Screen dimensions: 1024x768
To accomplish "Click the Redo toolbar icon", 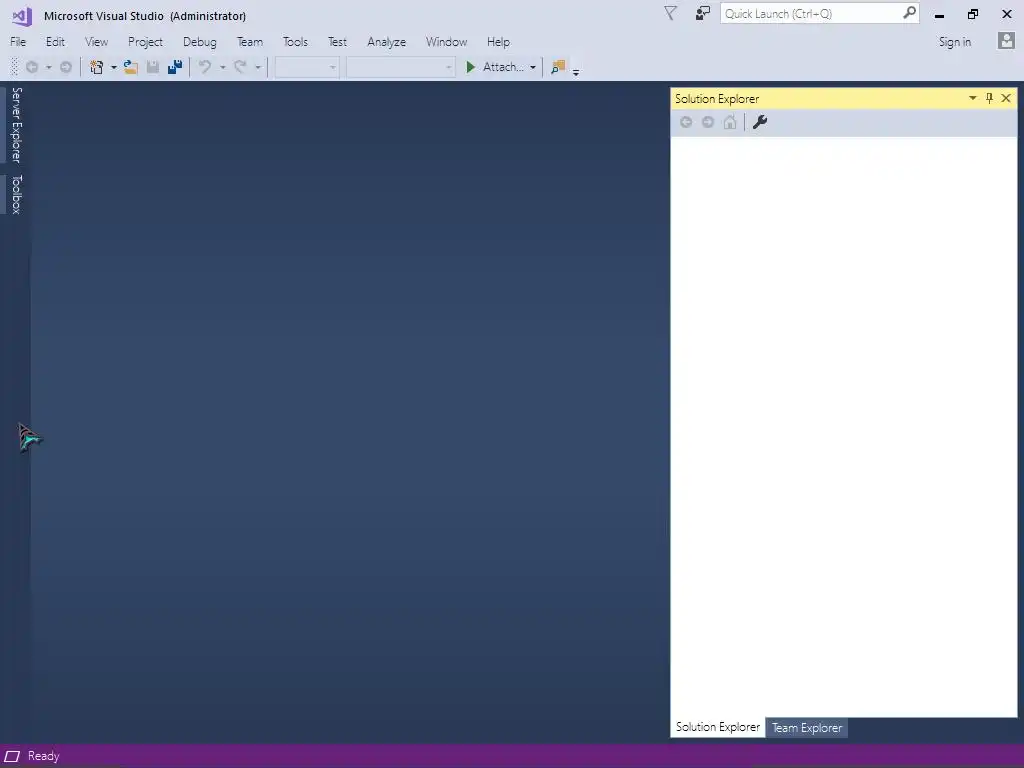I will click(x=240, y=67).
